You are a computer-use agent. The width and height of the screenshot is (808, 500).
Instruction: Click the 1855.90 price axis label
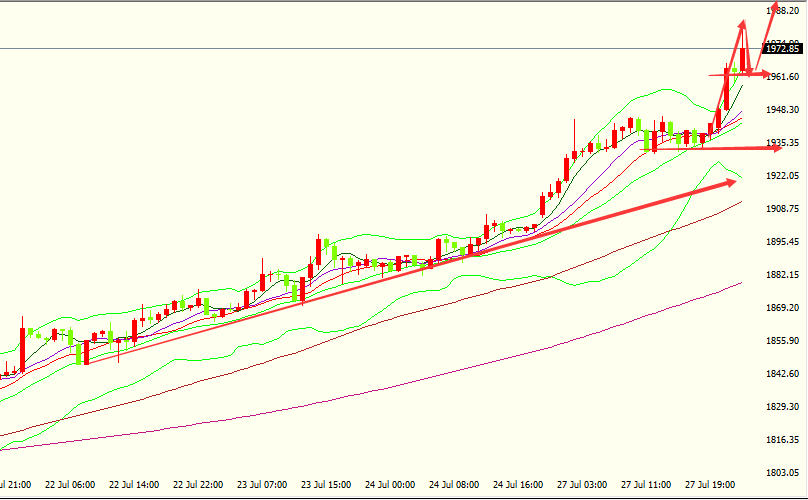point(782,341)
